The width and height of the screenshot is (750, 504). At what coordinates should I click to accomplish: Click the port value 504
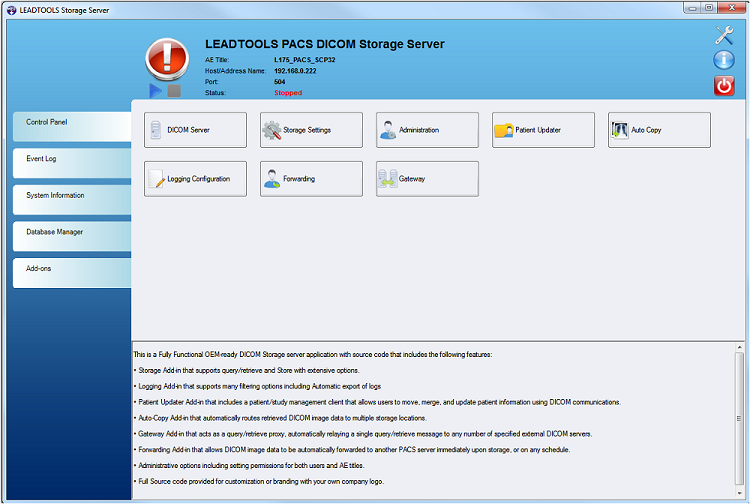click(x=280, y=82)
